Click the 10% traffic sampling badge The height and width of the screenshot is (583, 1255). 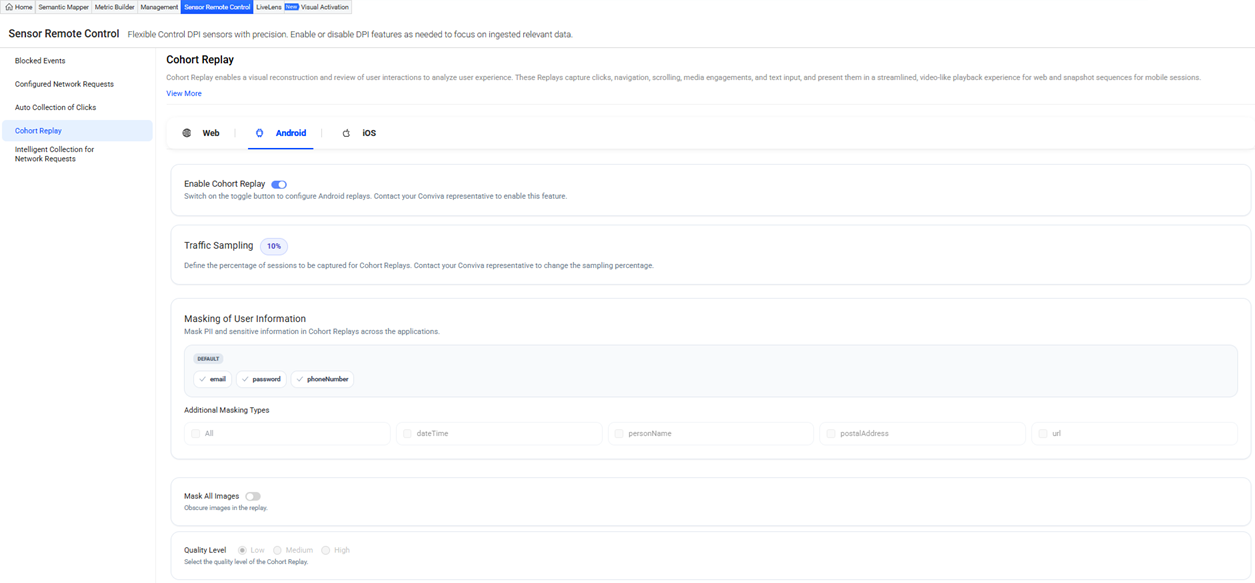[274, 246]
